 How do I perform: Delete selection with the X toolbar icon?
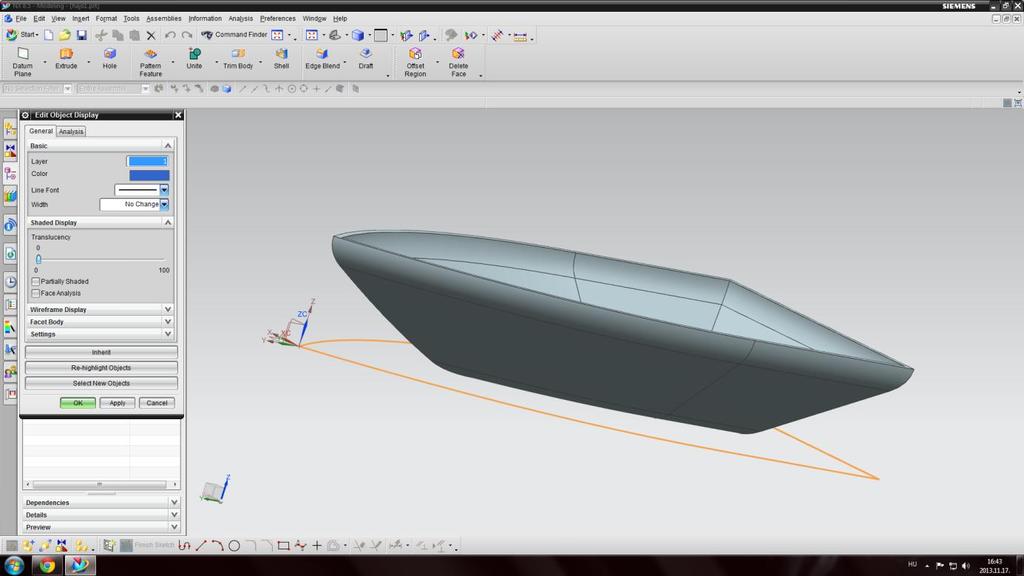[x=151, y=35]
